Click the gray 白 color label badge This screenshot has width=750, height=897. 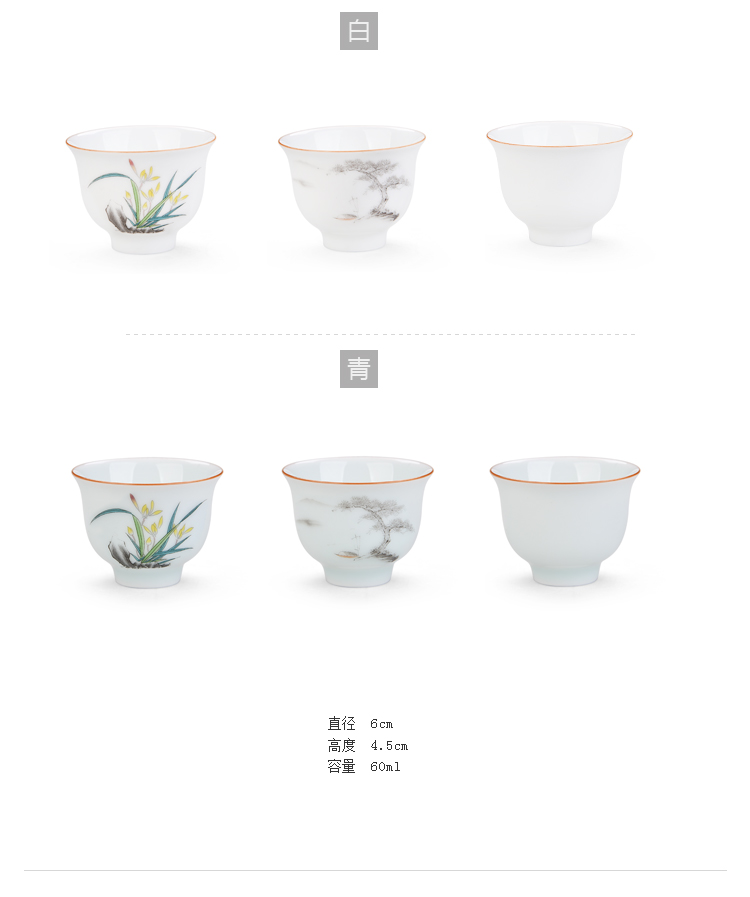(359, 31)
